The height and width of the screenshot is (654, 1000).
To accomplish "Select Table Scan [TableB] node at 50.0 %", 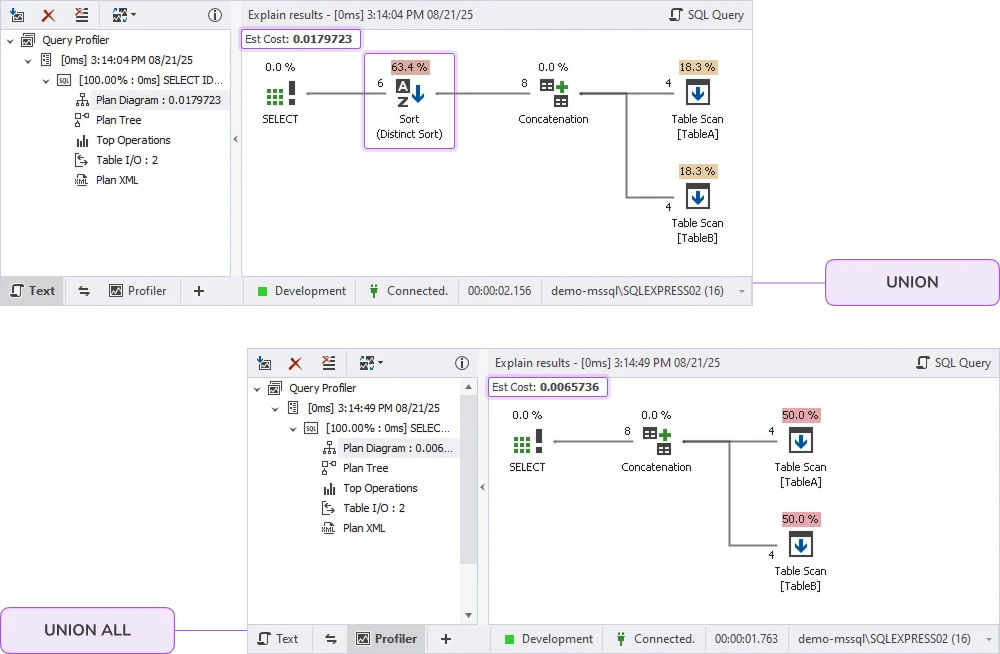I will 800,553.
